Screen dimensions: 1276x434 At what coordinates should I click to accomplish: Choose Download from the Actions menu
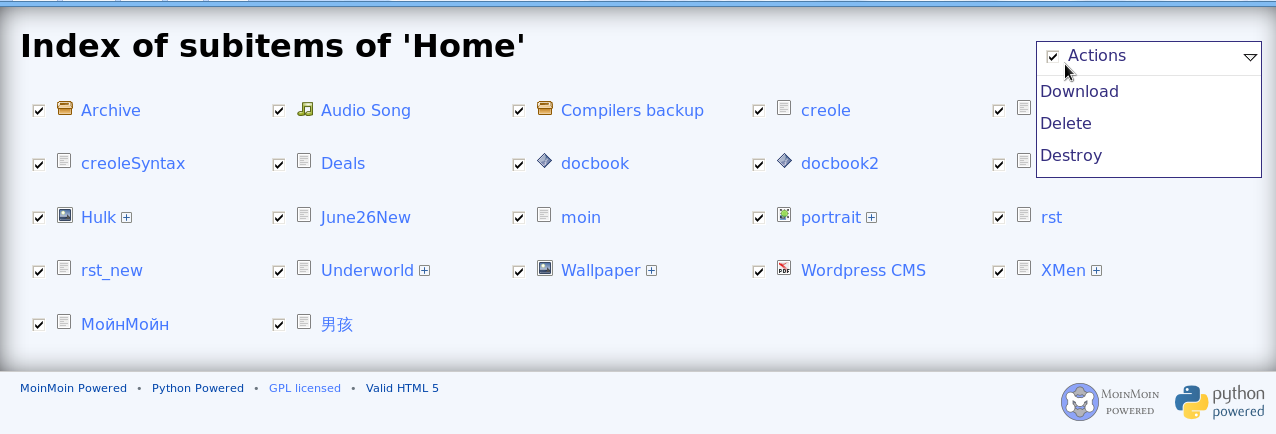[x=1079, y=92]
